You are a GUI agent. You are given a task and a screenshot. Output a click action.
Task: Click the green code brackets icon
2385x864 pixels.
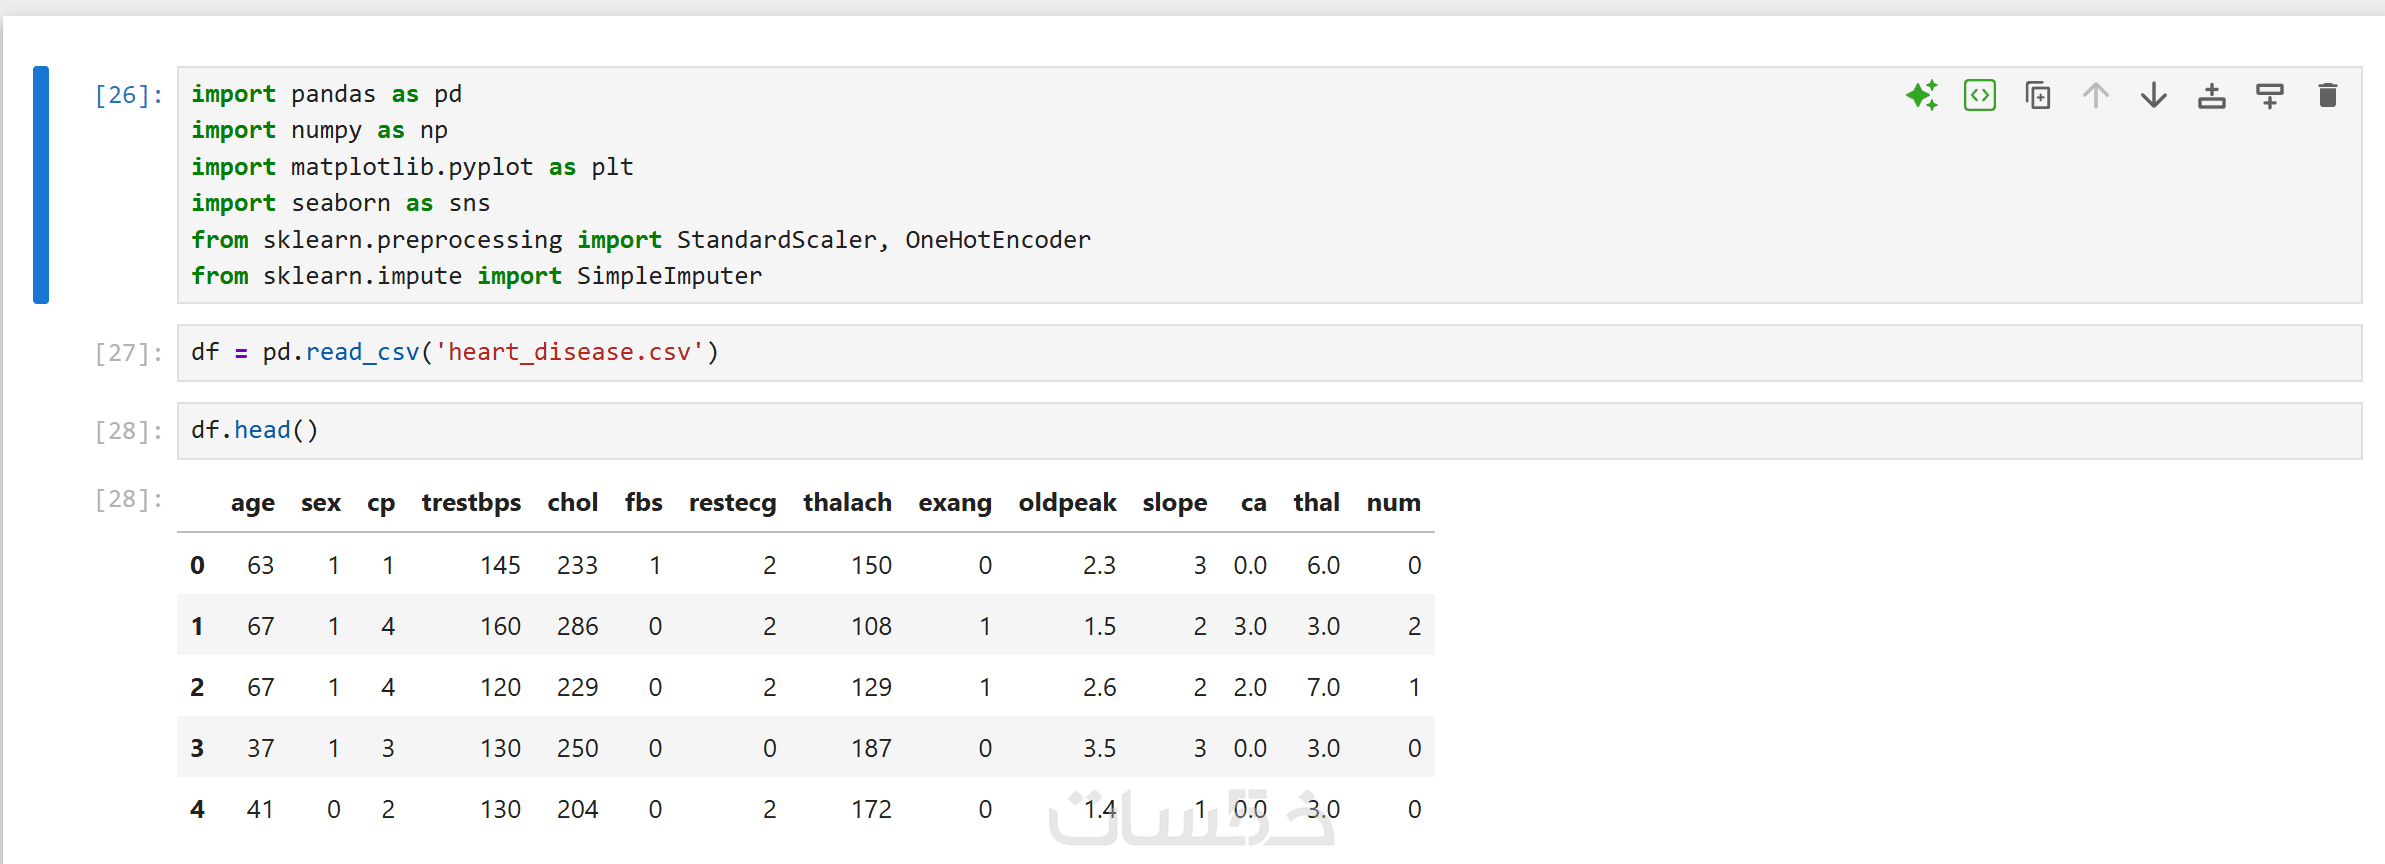tap(1979, 96)
